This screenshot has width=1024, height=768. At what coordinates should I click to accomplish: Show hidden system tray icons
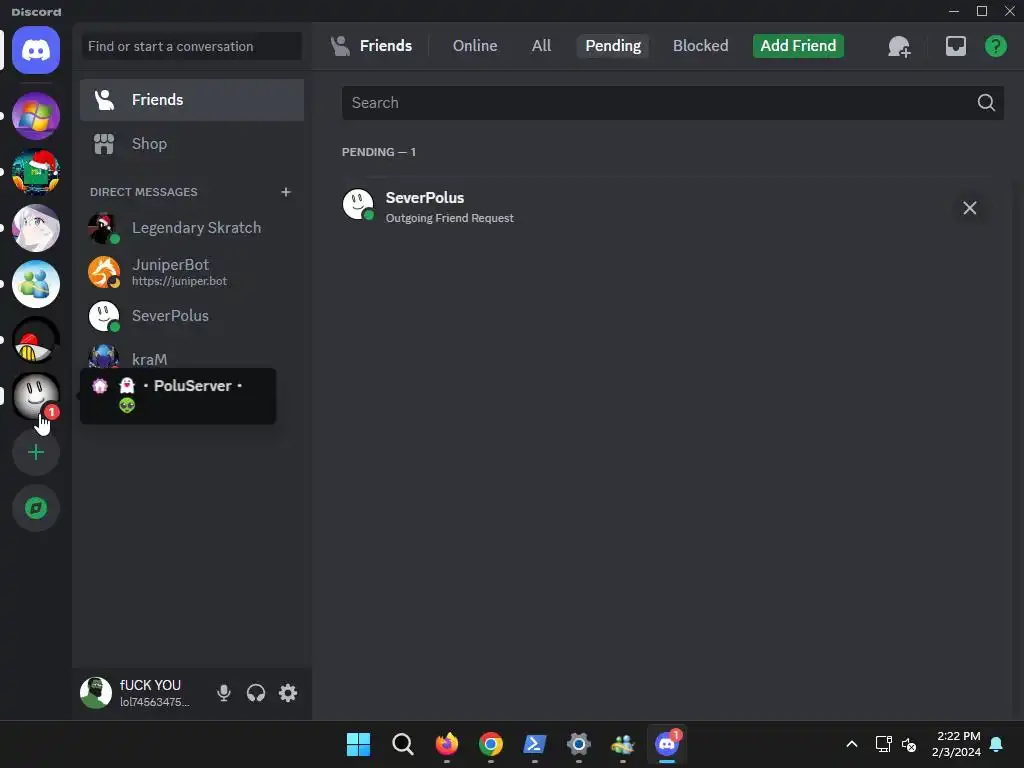(852, 744)
